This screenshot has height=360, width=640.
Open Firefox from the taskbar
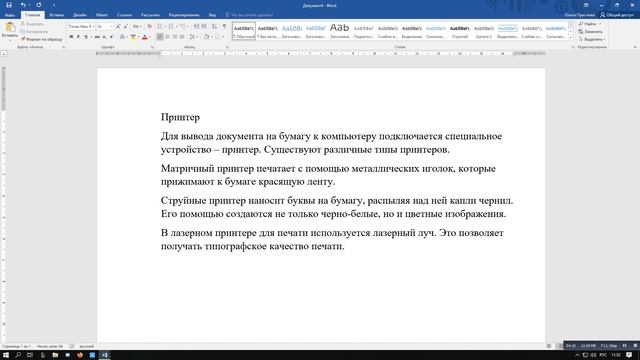(80, 355)
